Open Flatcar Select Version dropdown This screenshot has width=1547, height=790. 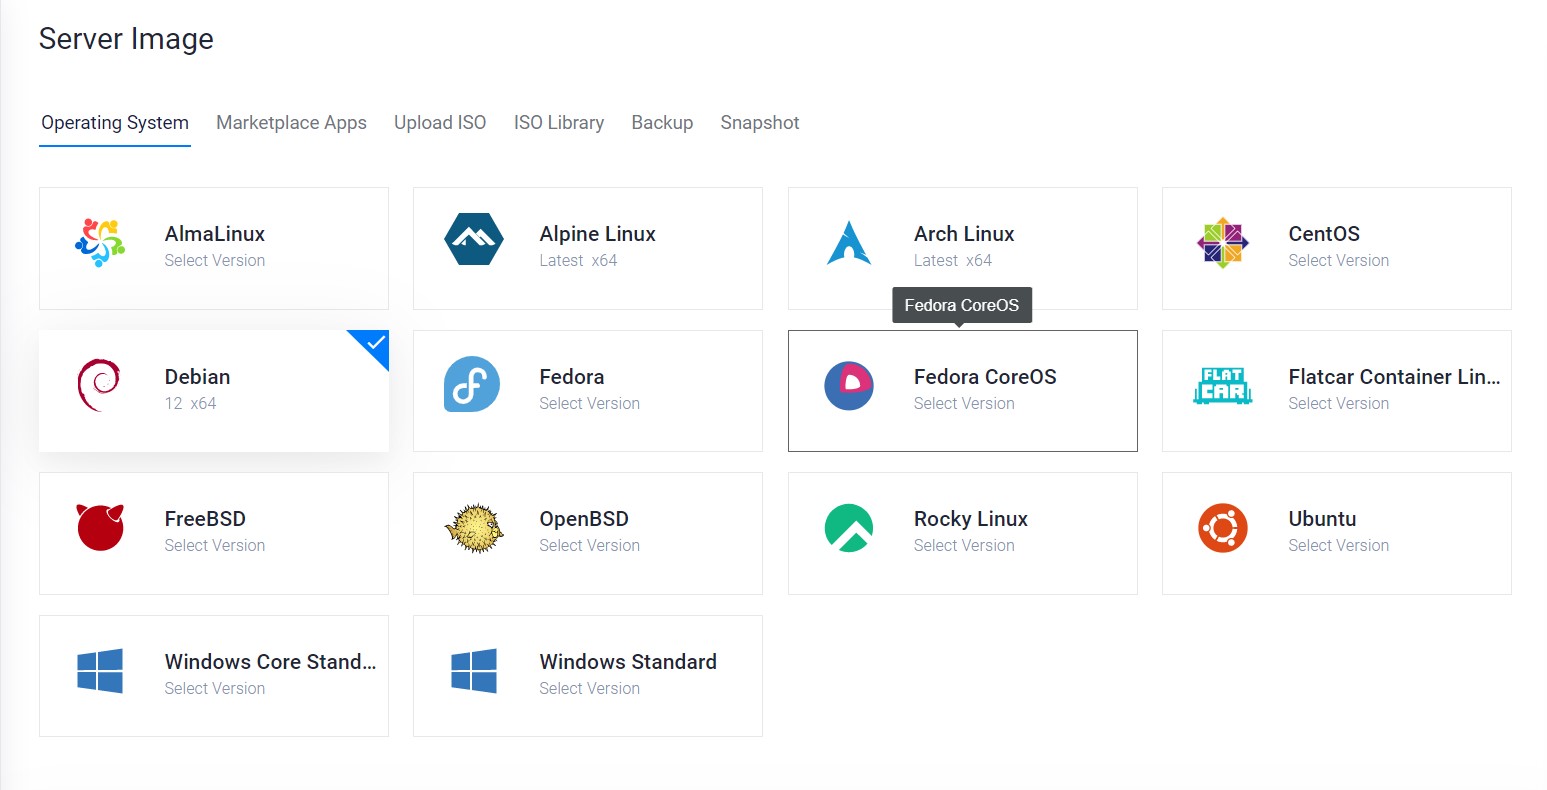(x=1338, y=404)
